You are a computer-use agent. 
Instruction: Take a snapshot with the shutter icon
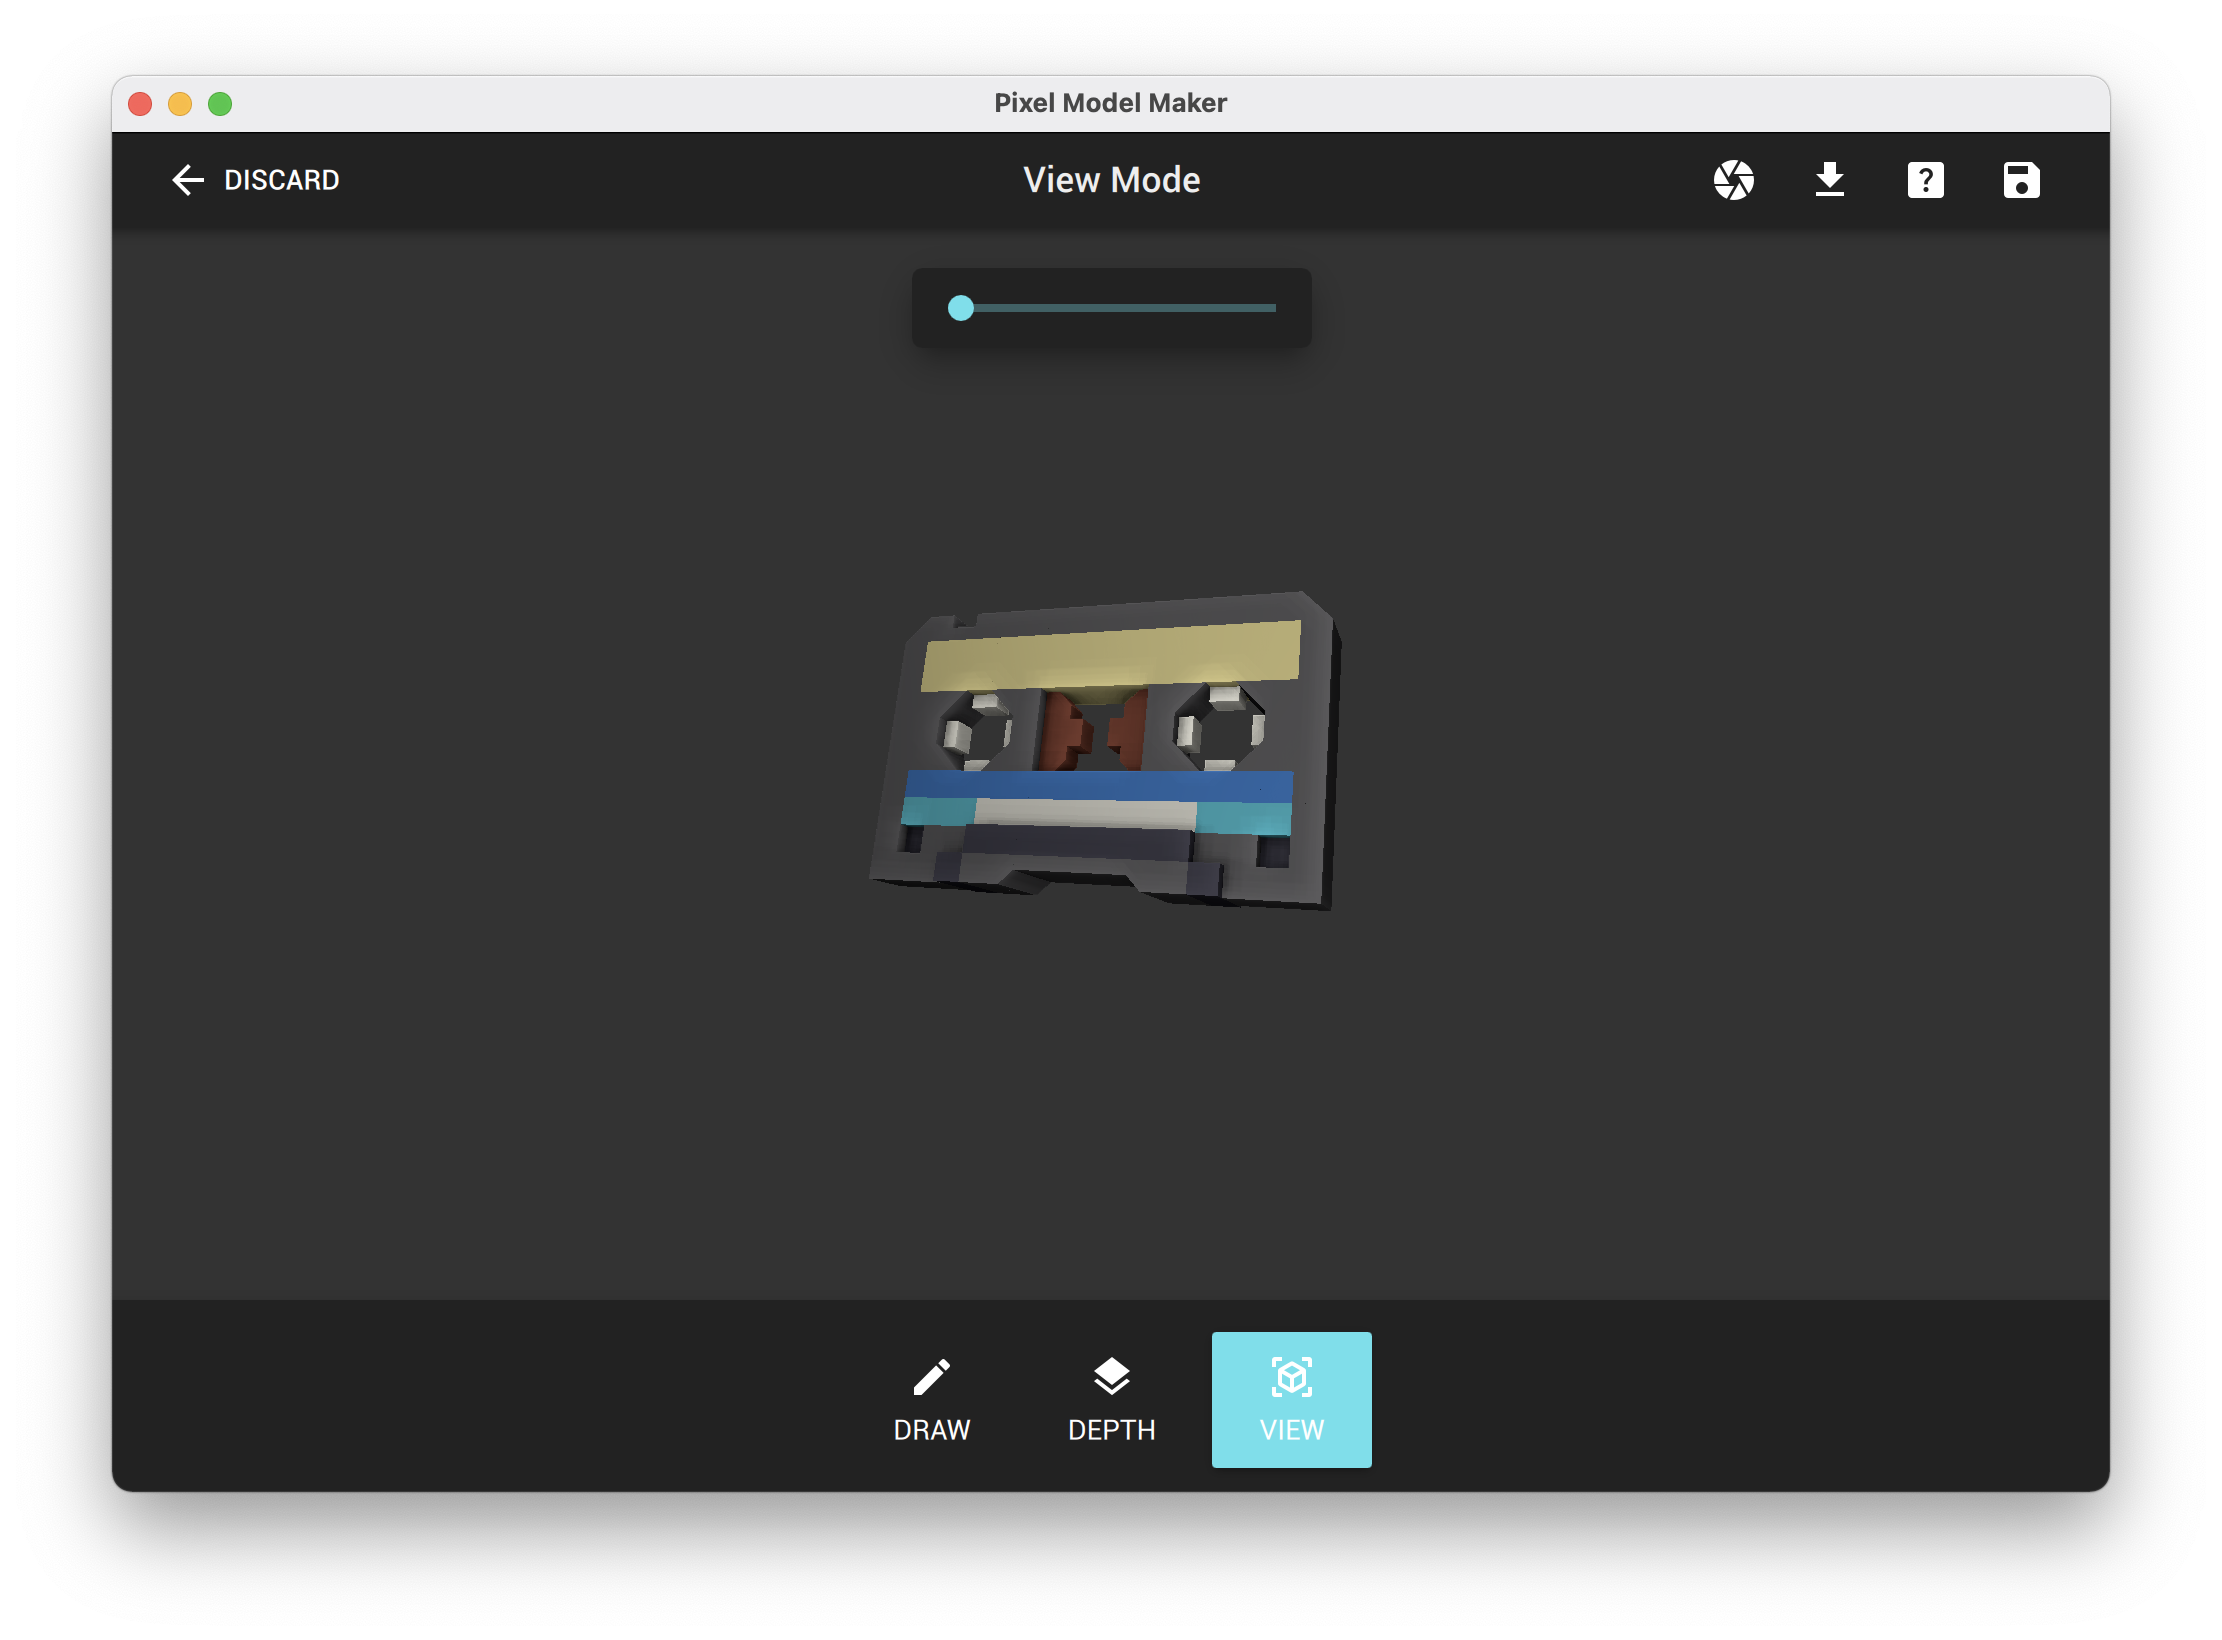1733,180
